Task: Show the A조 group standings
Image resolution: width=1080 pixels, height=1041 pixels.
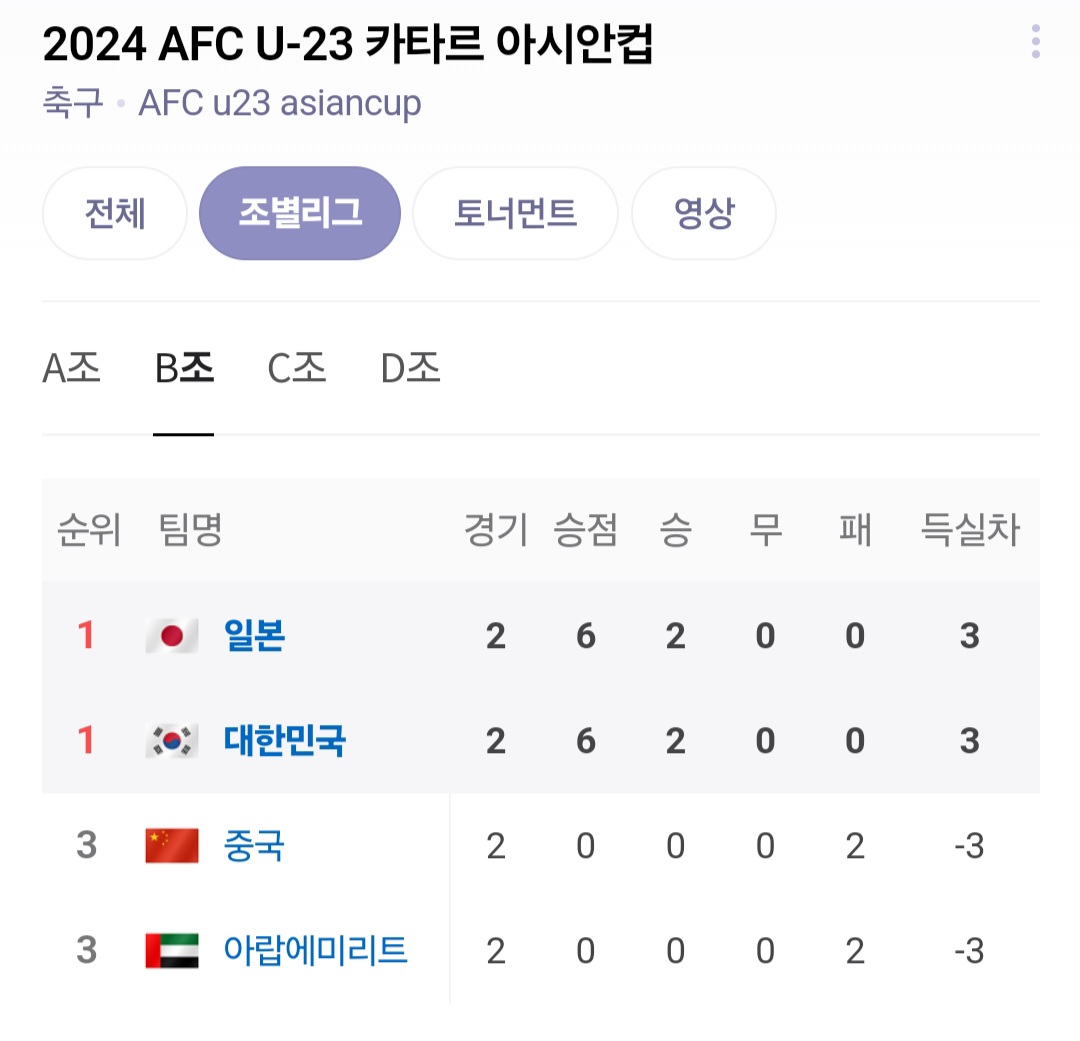Action: pyautogui.click(x=72, y=369)
